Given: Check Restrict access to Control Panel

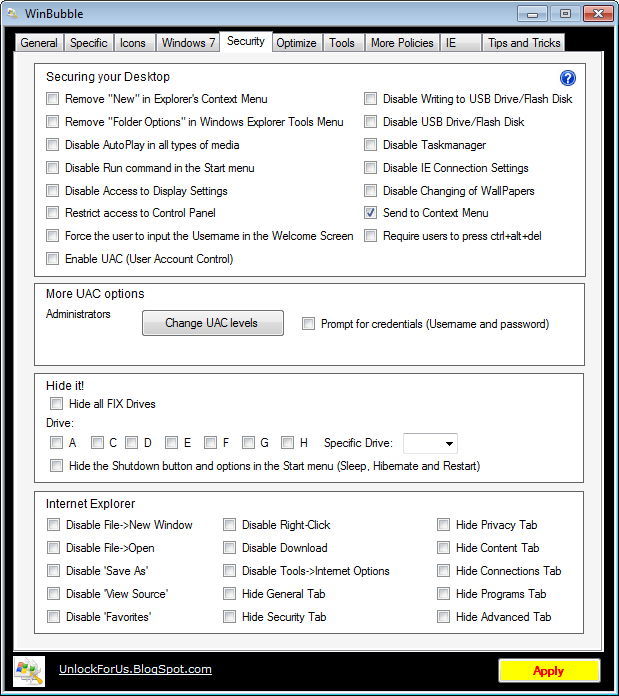Looking at the screenshot, I should (x=52, y=213).
